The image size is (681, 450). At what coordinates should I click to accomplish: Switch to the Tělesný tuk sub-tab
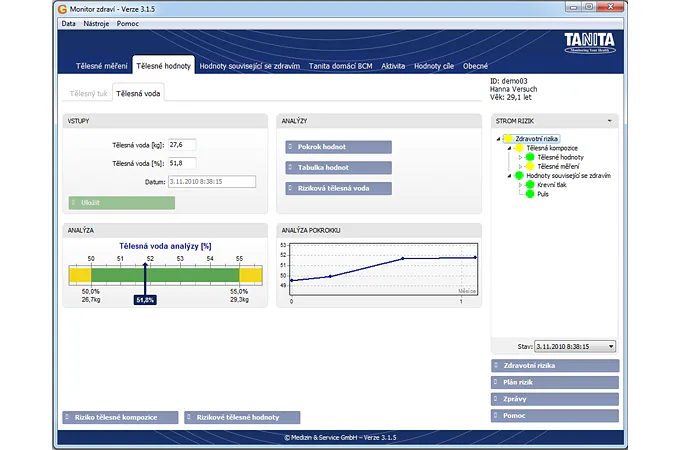pyautogui.click(x=88, y=93)
